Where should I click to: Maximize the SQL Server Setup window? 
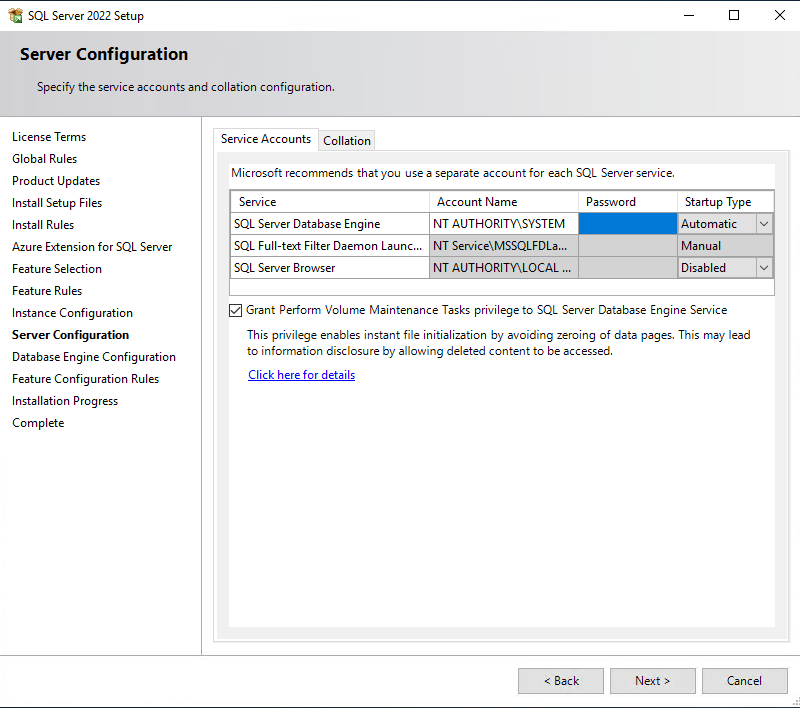[x=734, y=15]
